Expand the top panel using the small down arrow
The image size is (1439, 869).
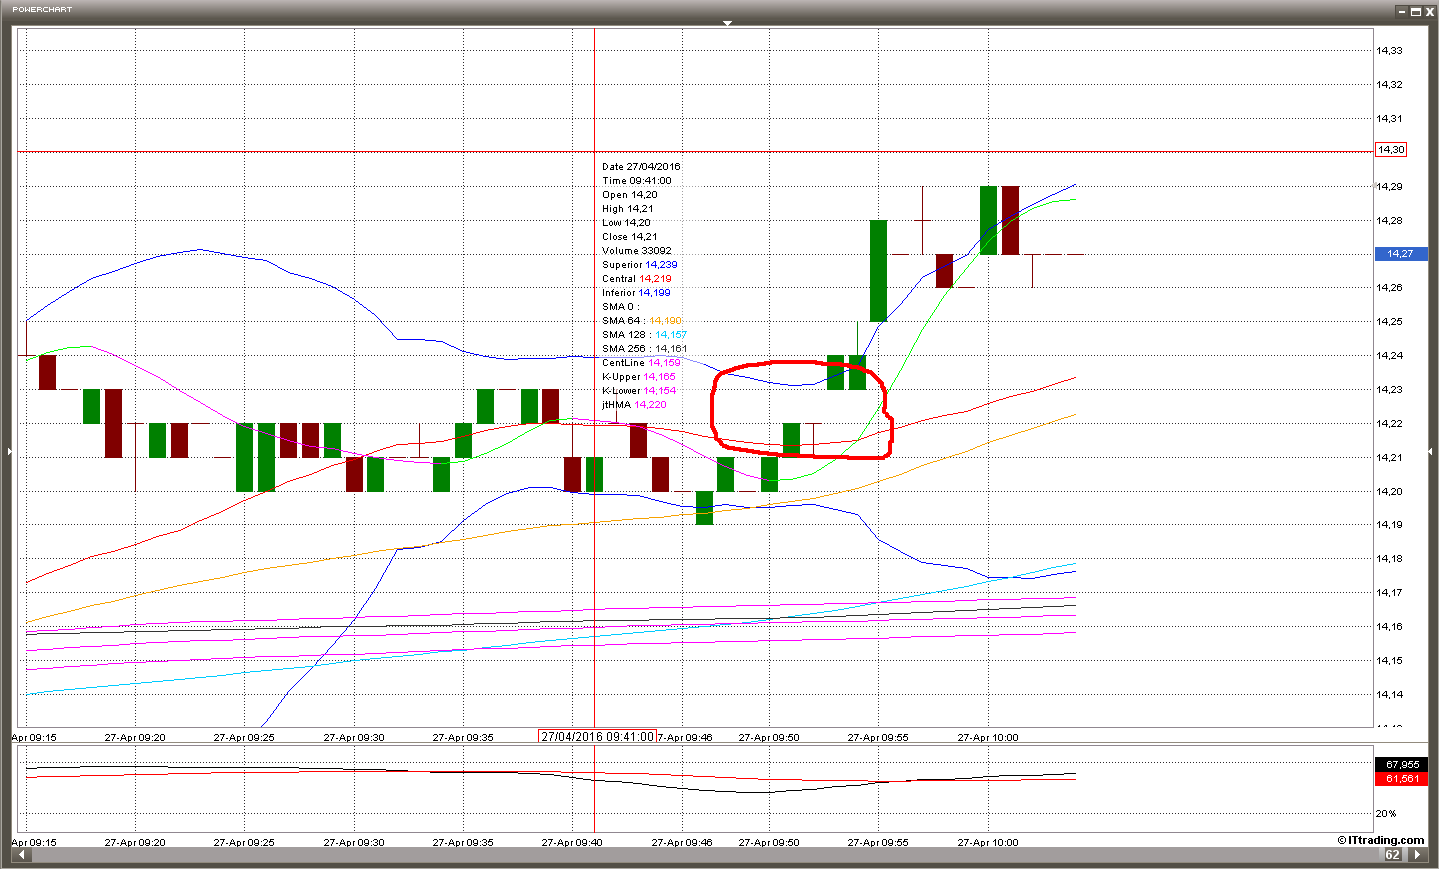[728, 23]
